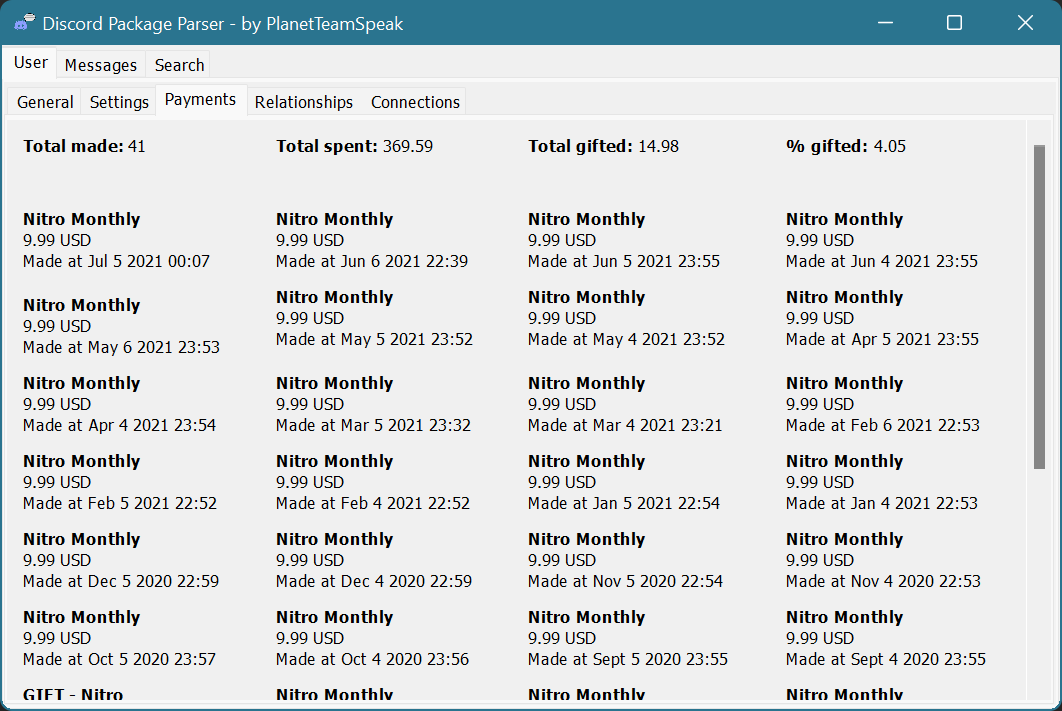This screenshot has width=1062, height=711.
Task: Minimize the Discord Package Parser window
Action: [885, 23]
